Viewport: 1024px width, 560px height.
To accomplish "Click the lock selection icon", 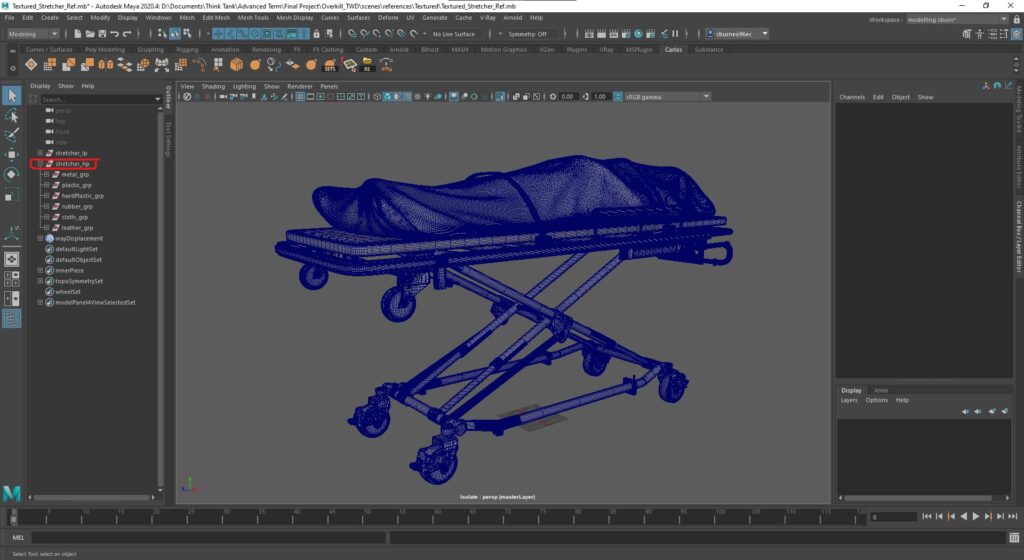I will pos(317,34).
